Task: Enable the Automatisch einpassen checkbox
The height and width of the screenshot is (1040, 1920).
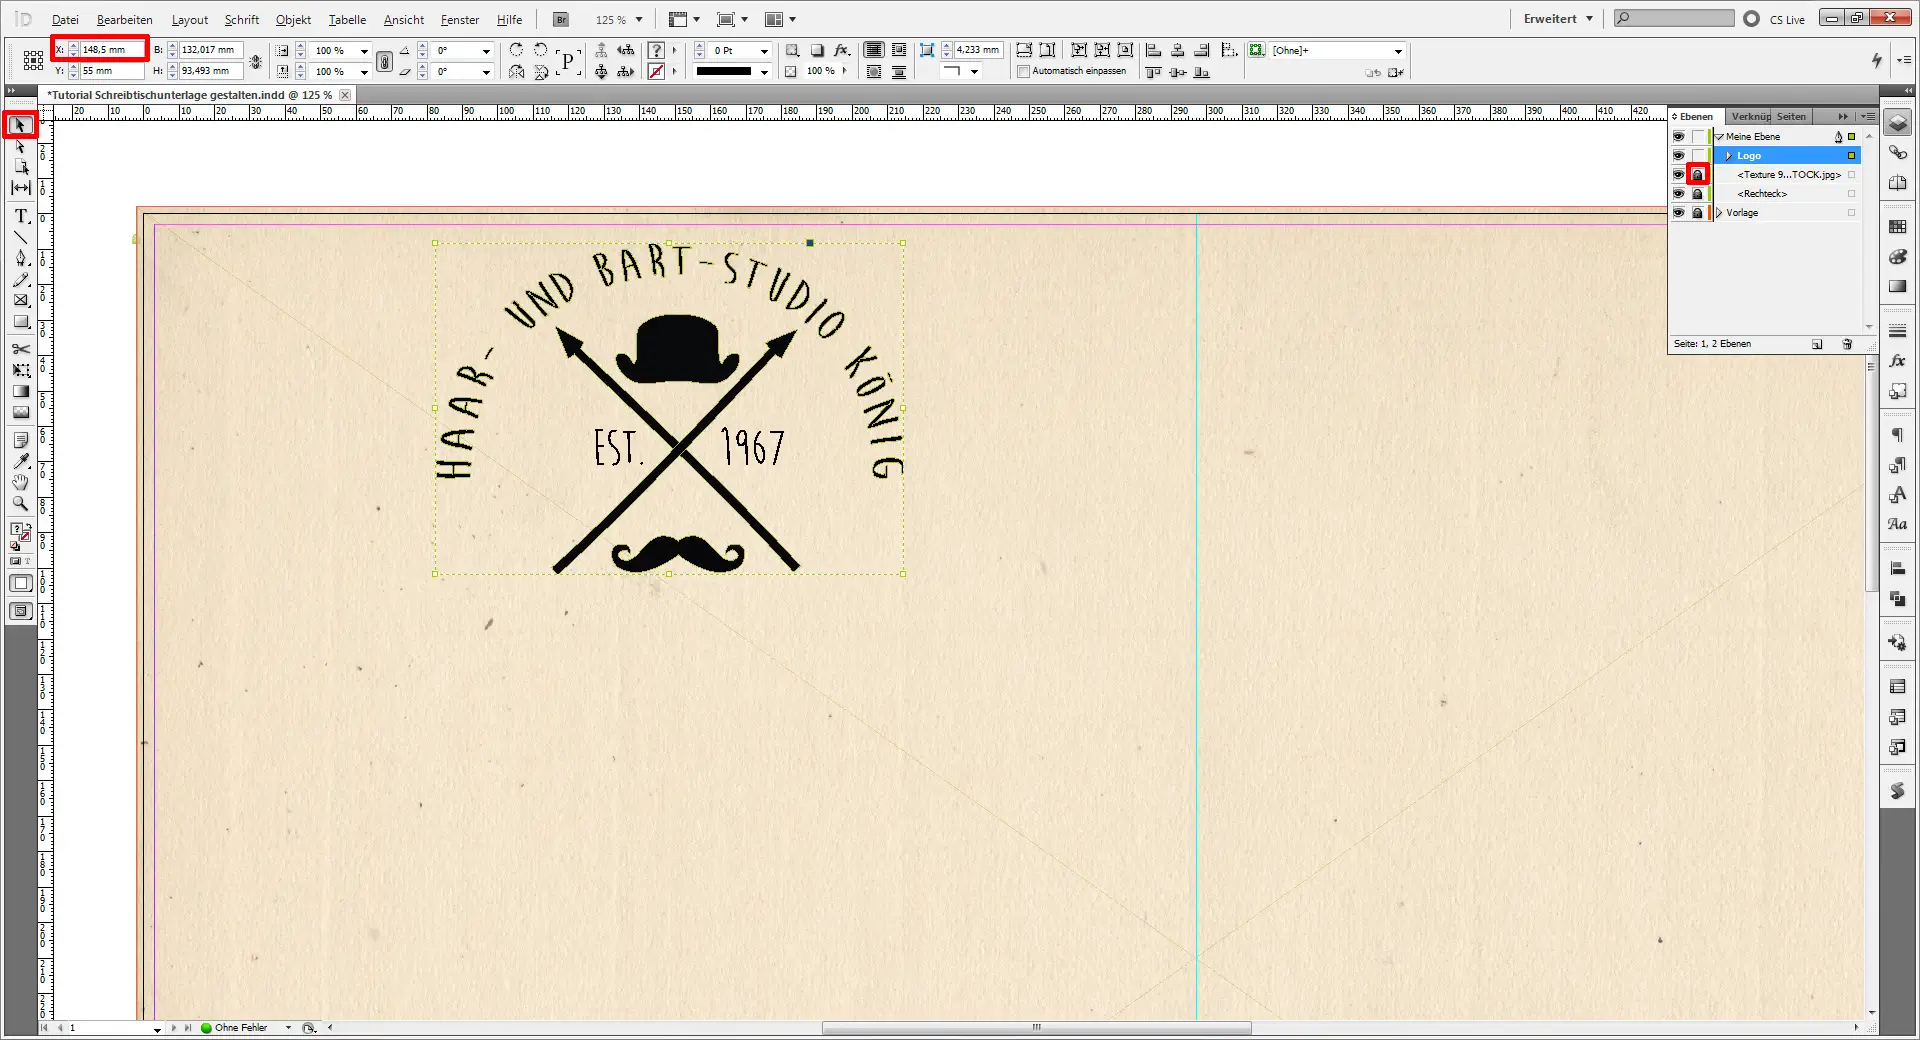Action: click(x=1023, y=72)
